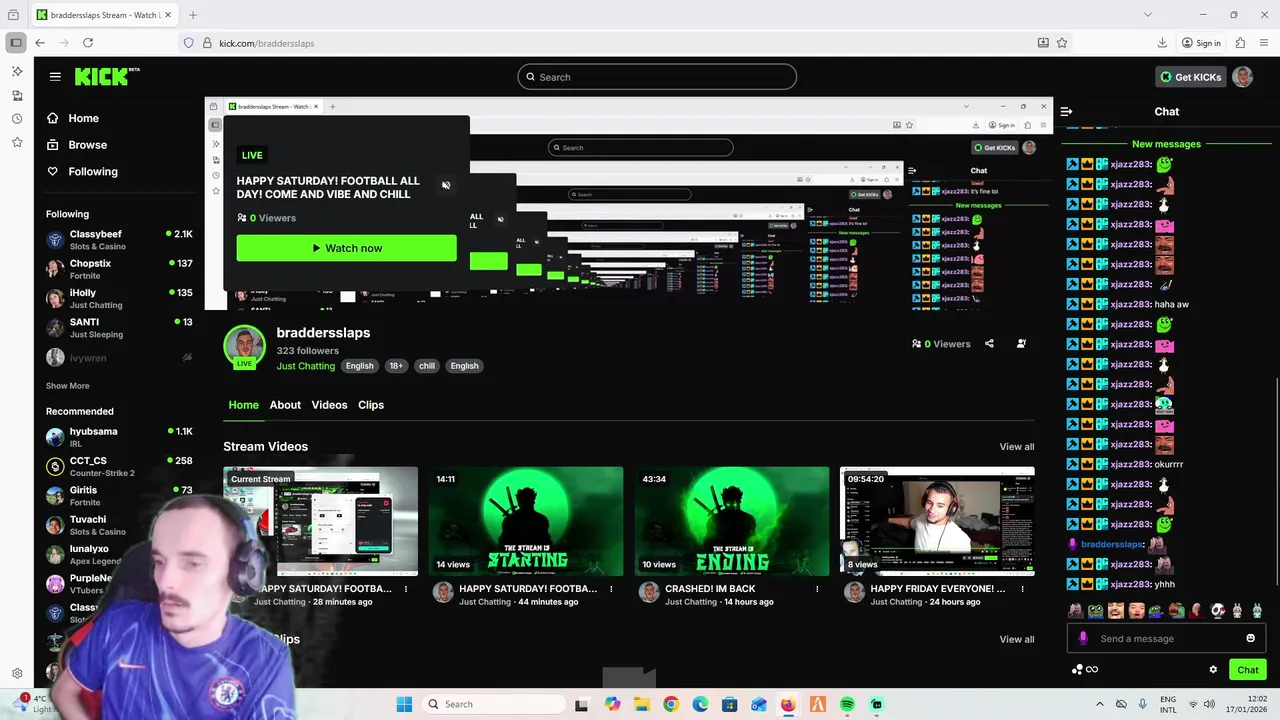Open the 43:34 Stream Is Ending video
Viewport: 1280px width, 720px height.
(x=732, y=521)
